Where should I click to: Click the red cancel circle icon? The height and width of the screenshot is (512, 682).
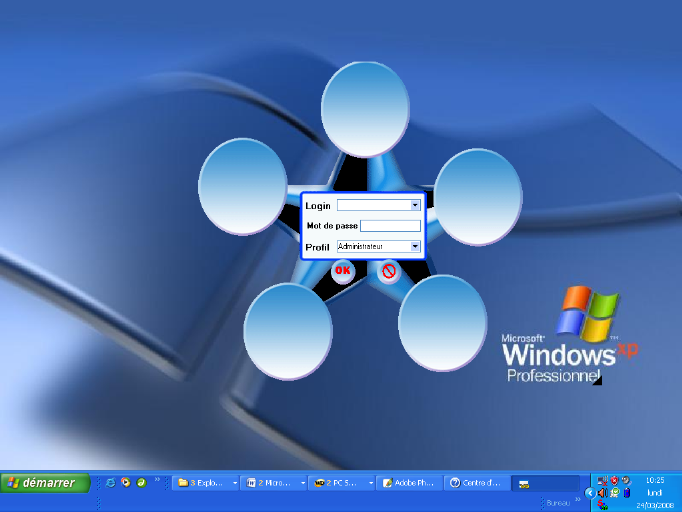(389, 271)
